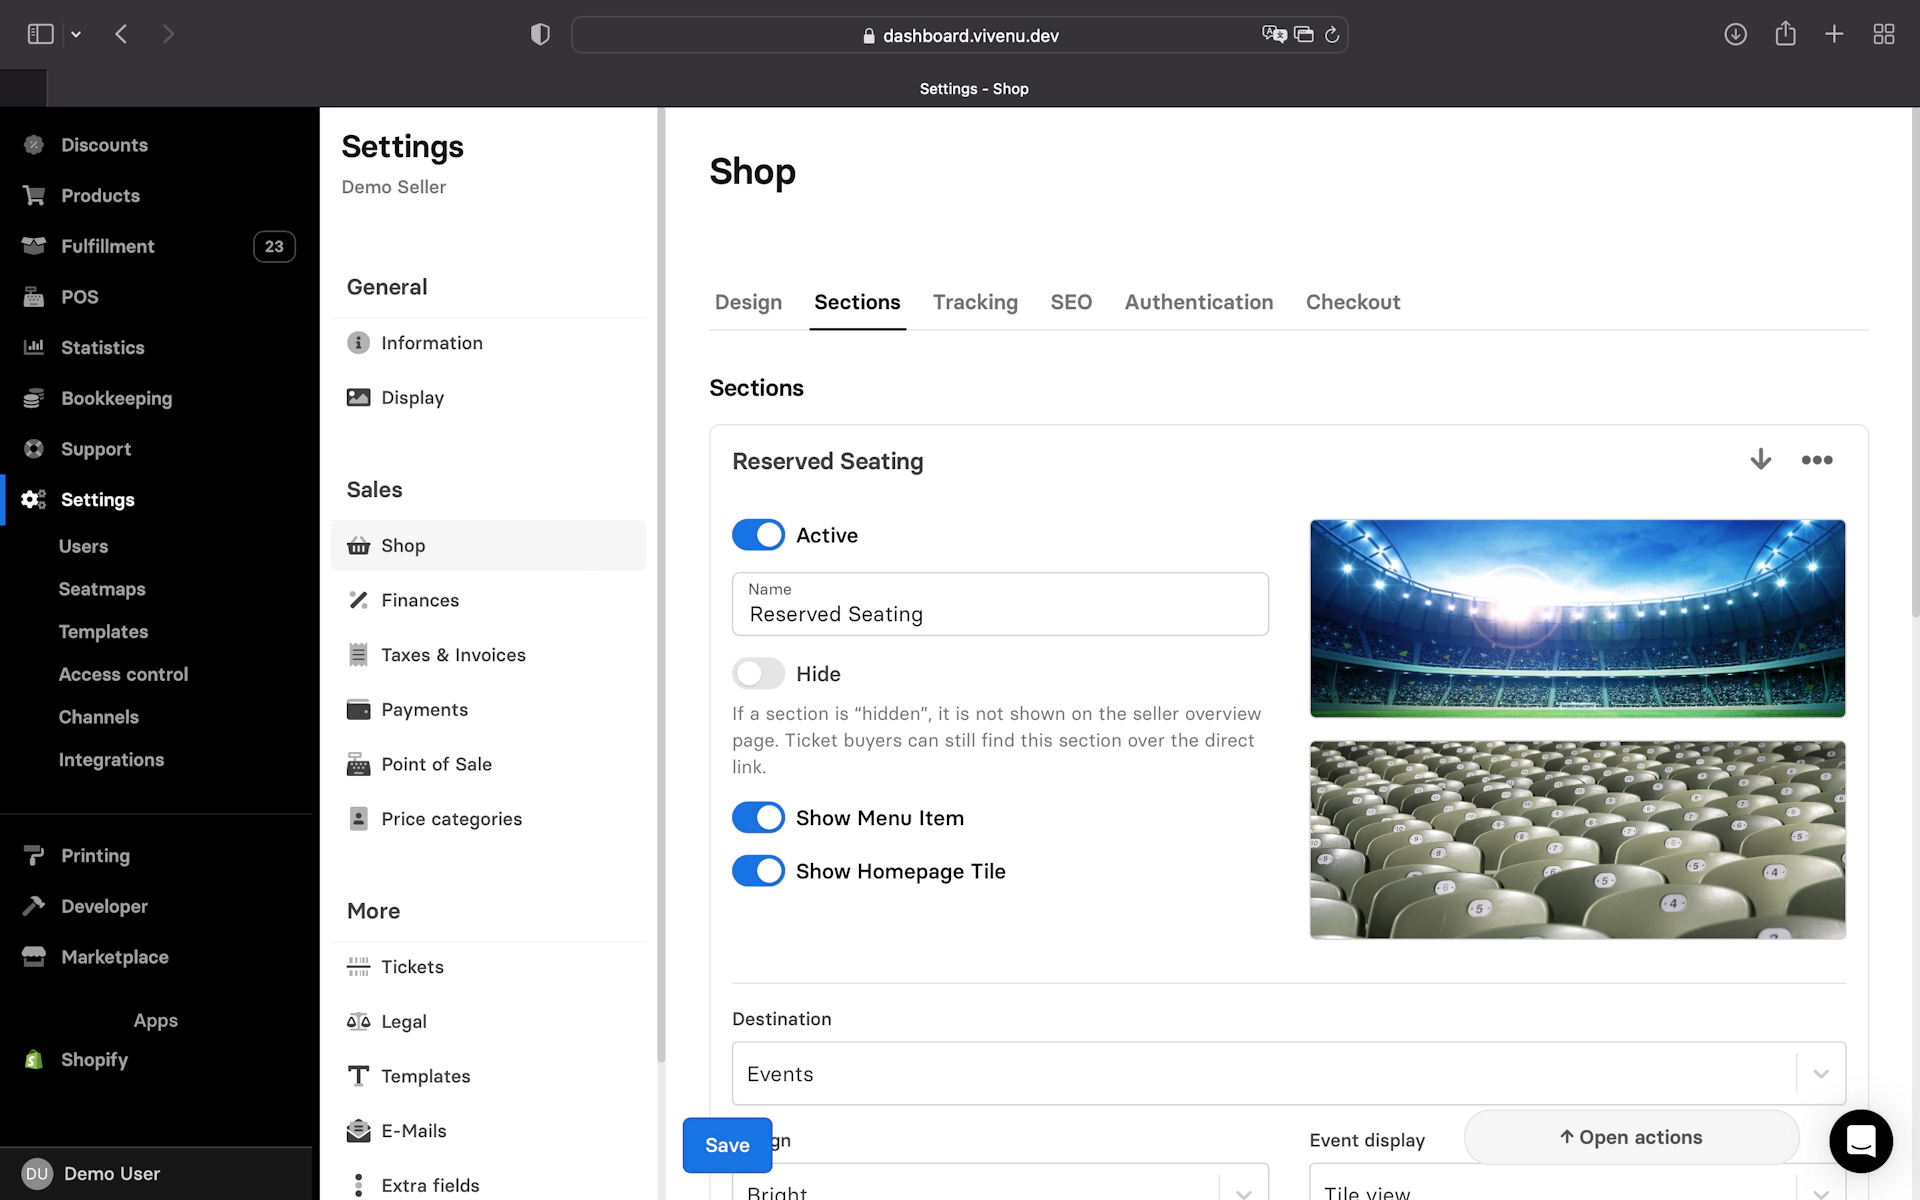
Task: Click the three-dots menu on Reserved Seating
Action: pyautogui.click(x=1816, y=460)
